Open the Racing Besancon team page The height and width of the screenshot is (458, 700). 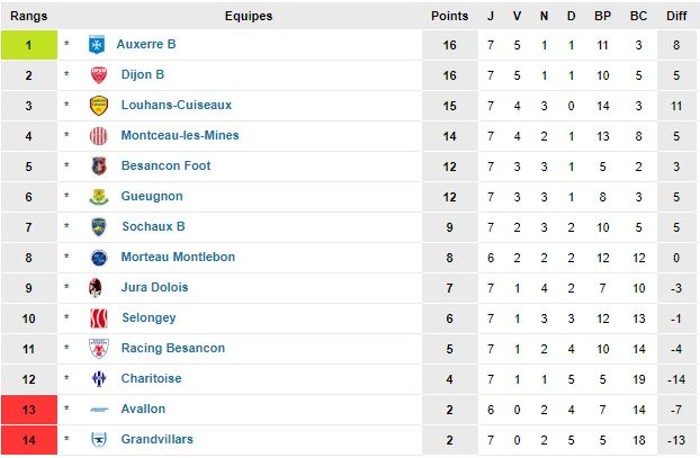point(173,348)
